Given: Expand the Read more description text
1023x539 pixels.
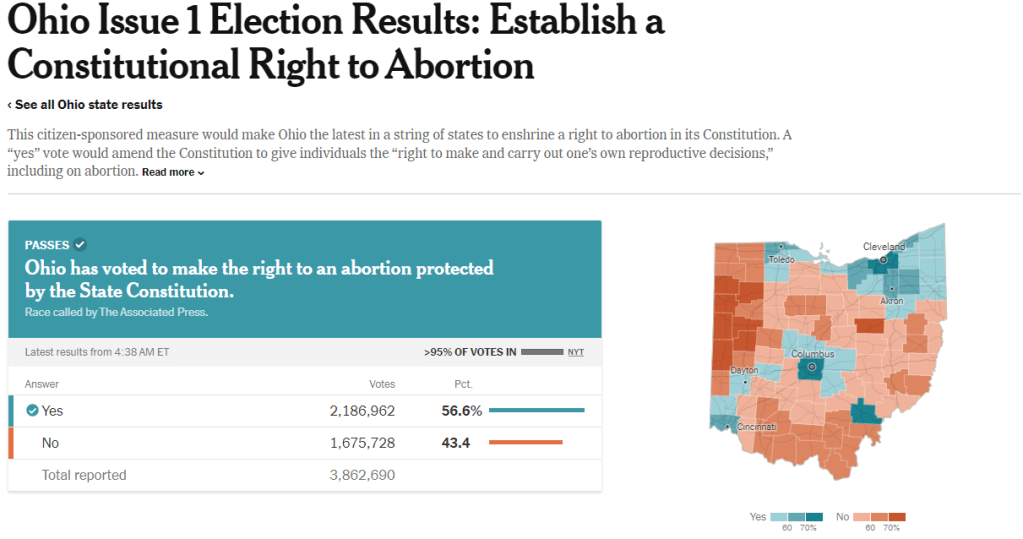Looking at the screenshot, I should [173, 173].
